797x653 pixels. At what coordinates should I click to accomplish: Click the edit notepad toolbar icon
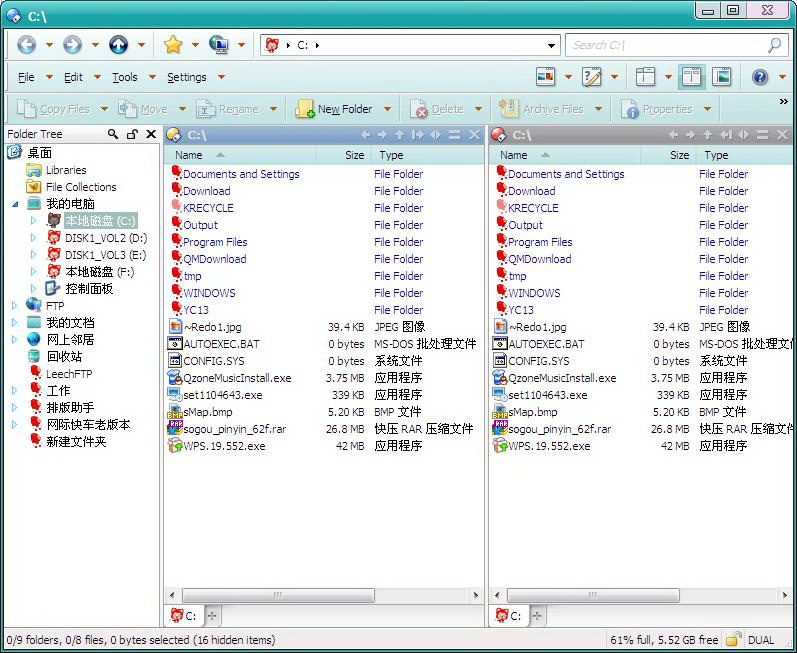(592, 77)
